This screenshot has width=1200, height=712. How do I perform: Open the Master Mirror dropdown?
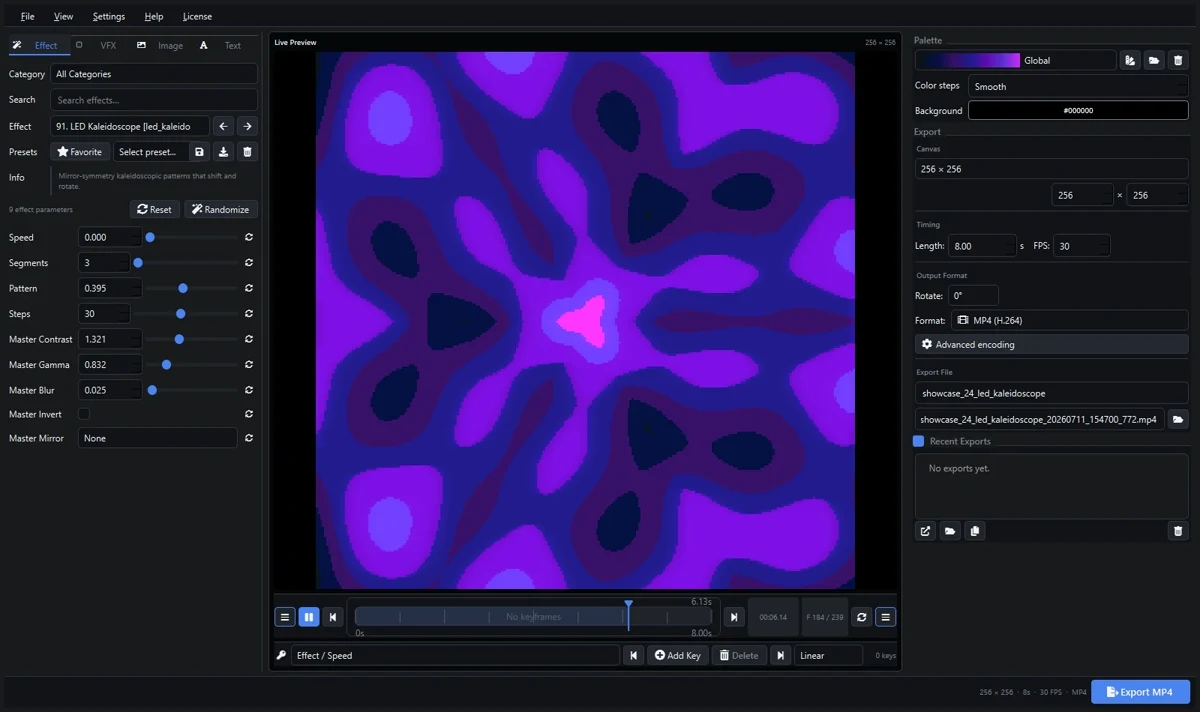click(x=158, y=438)
